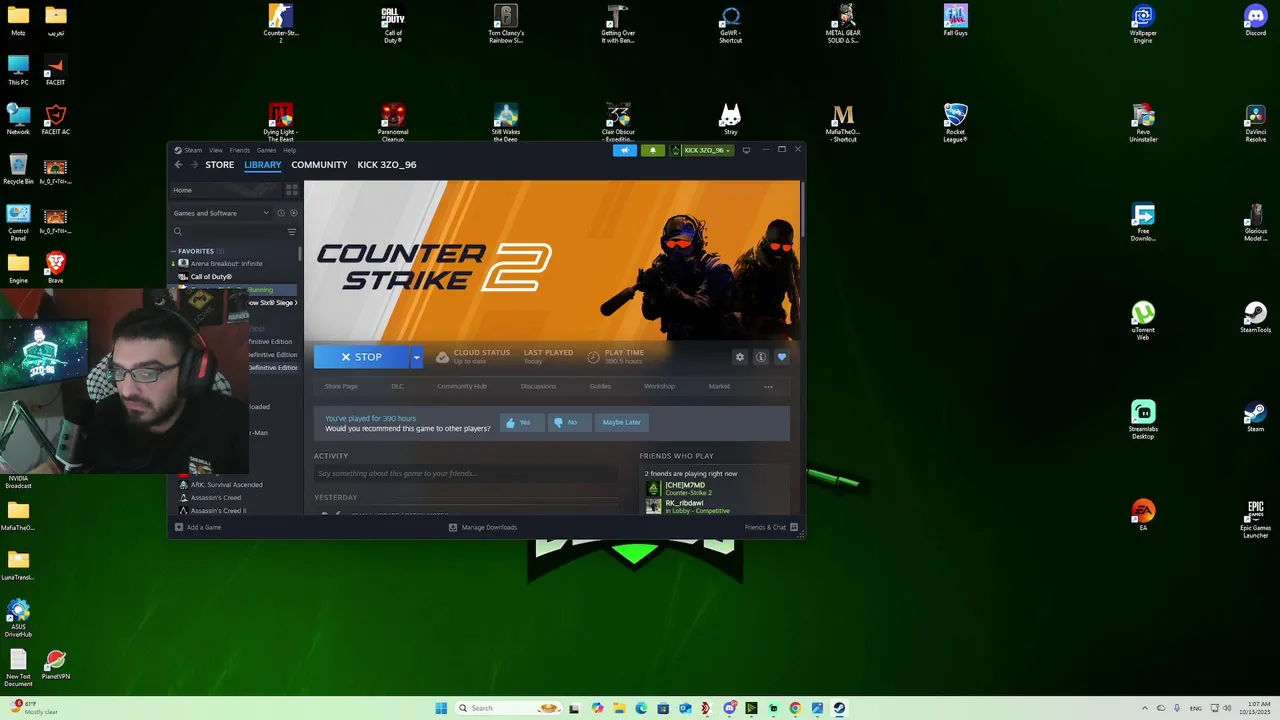Open Manage Downloads
This screenshot has width=1280, height=720.
click(482, 527)
